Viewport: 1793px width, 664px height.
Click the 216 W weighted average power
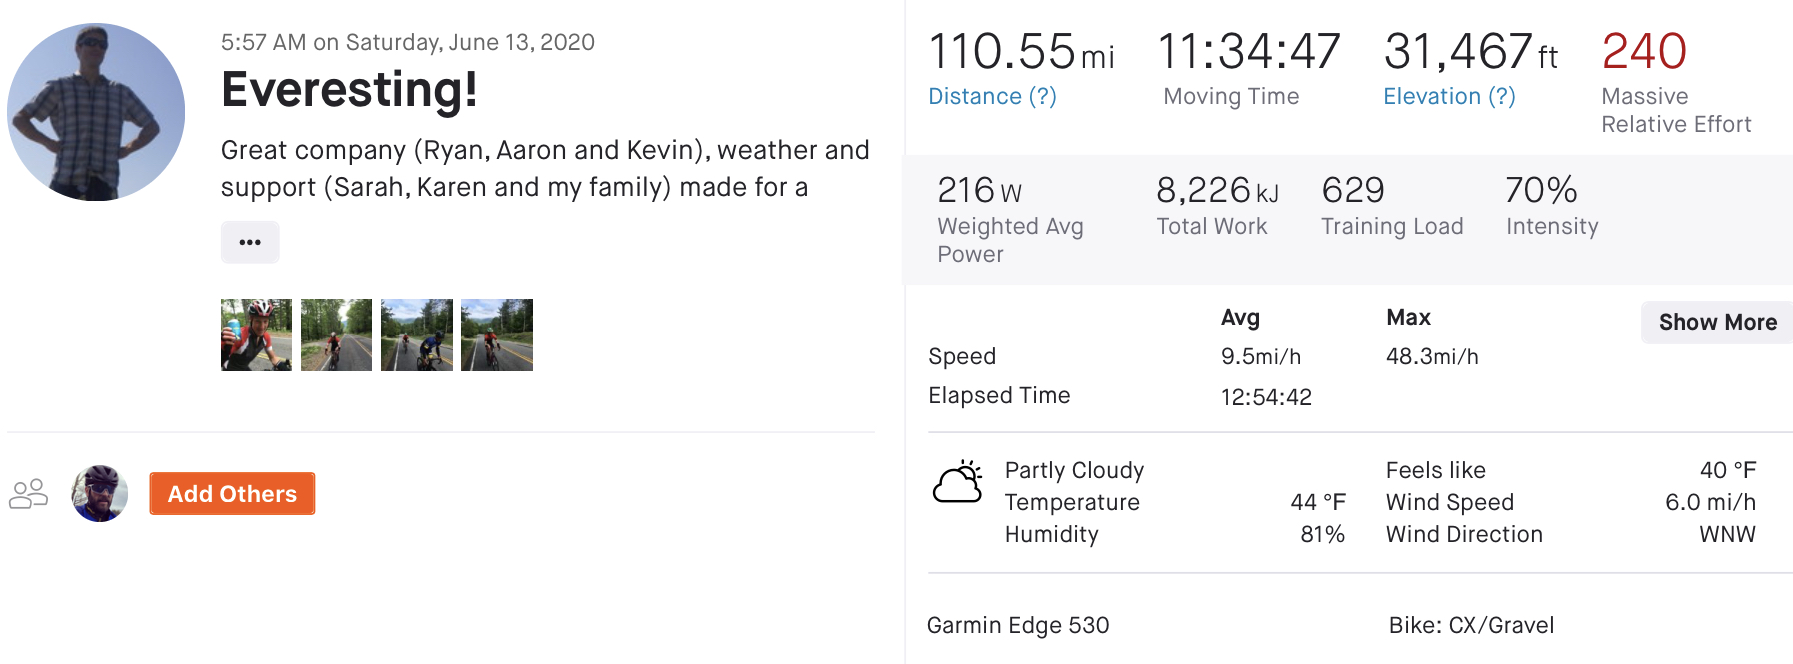tap(979, 190)
